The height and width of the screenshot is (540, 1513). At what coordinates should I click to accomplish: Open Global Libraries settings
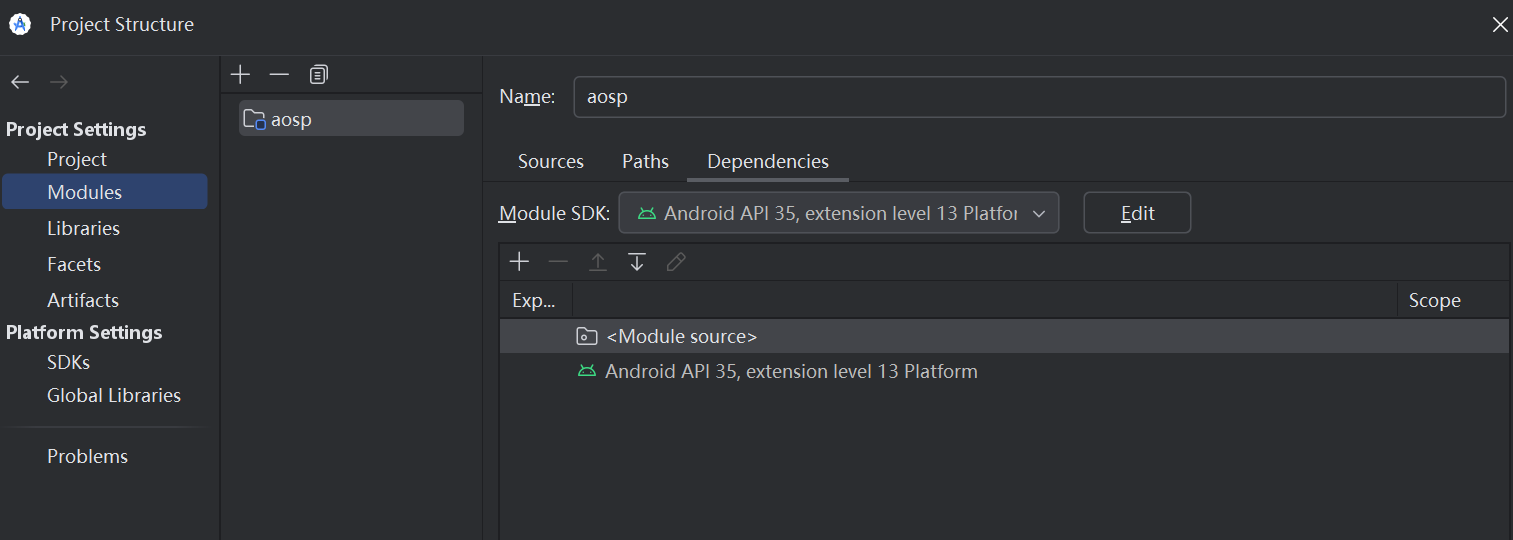(x=114, y=395)
